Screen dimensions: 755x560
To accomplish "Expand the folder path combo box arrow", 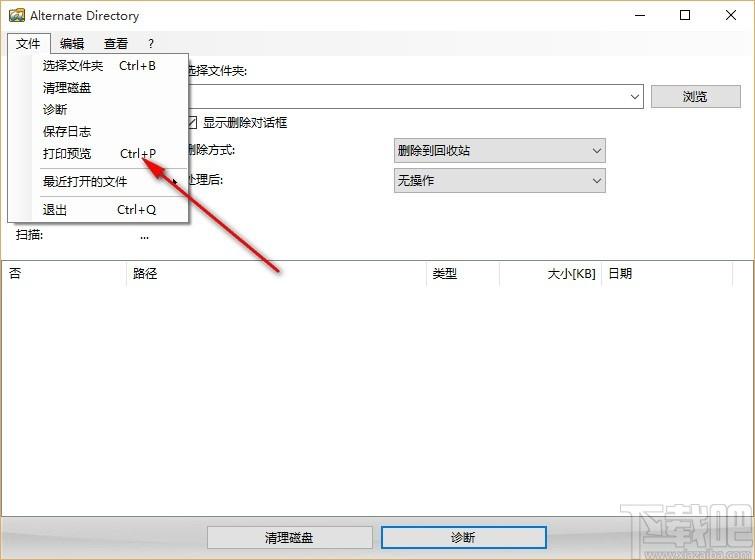I will (x=635, y=97).
